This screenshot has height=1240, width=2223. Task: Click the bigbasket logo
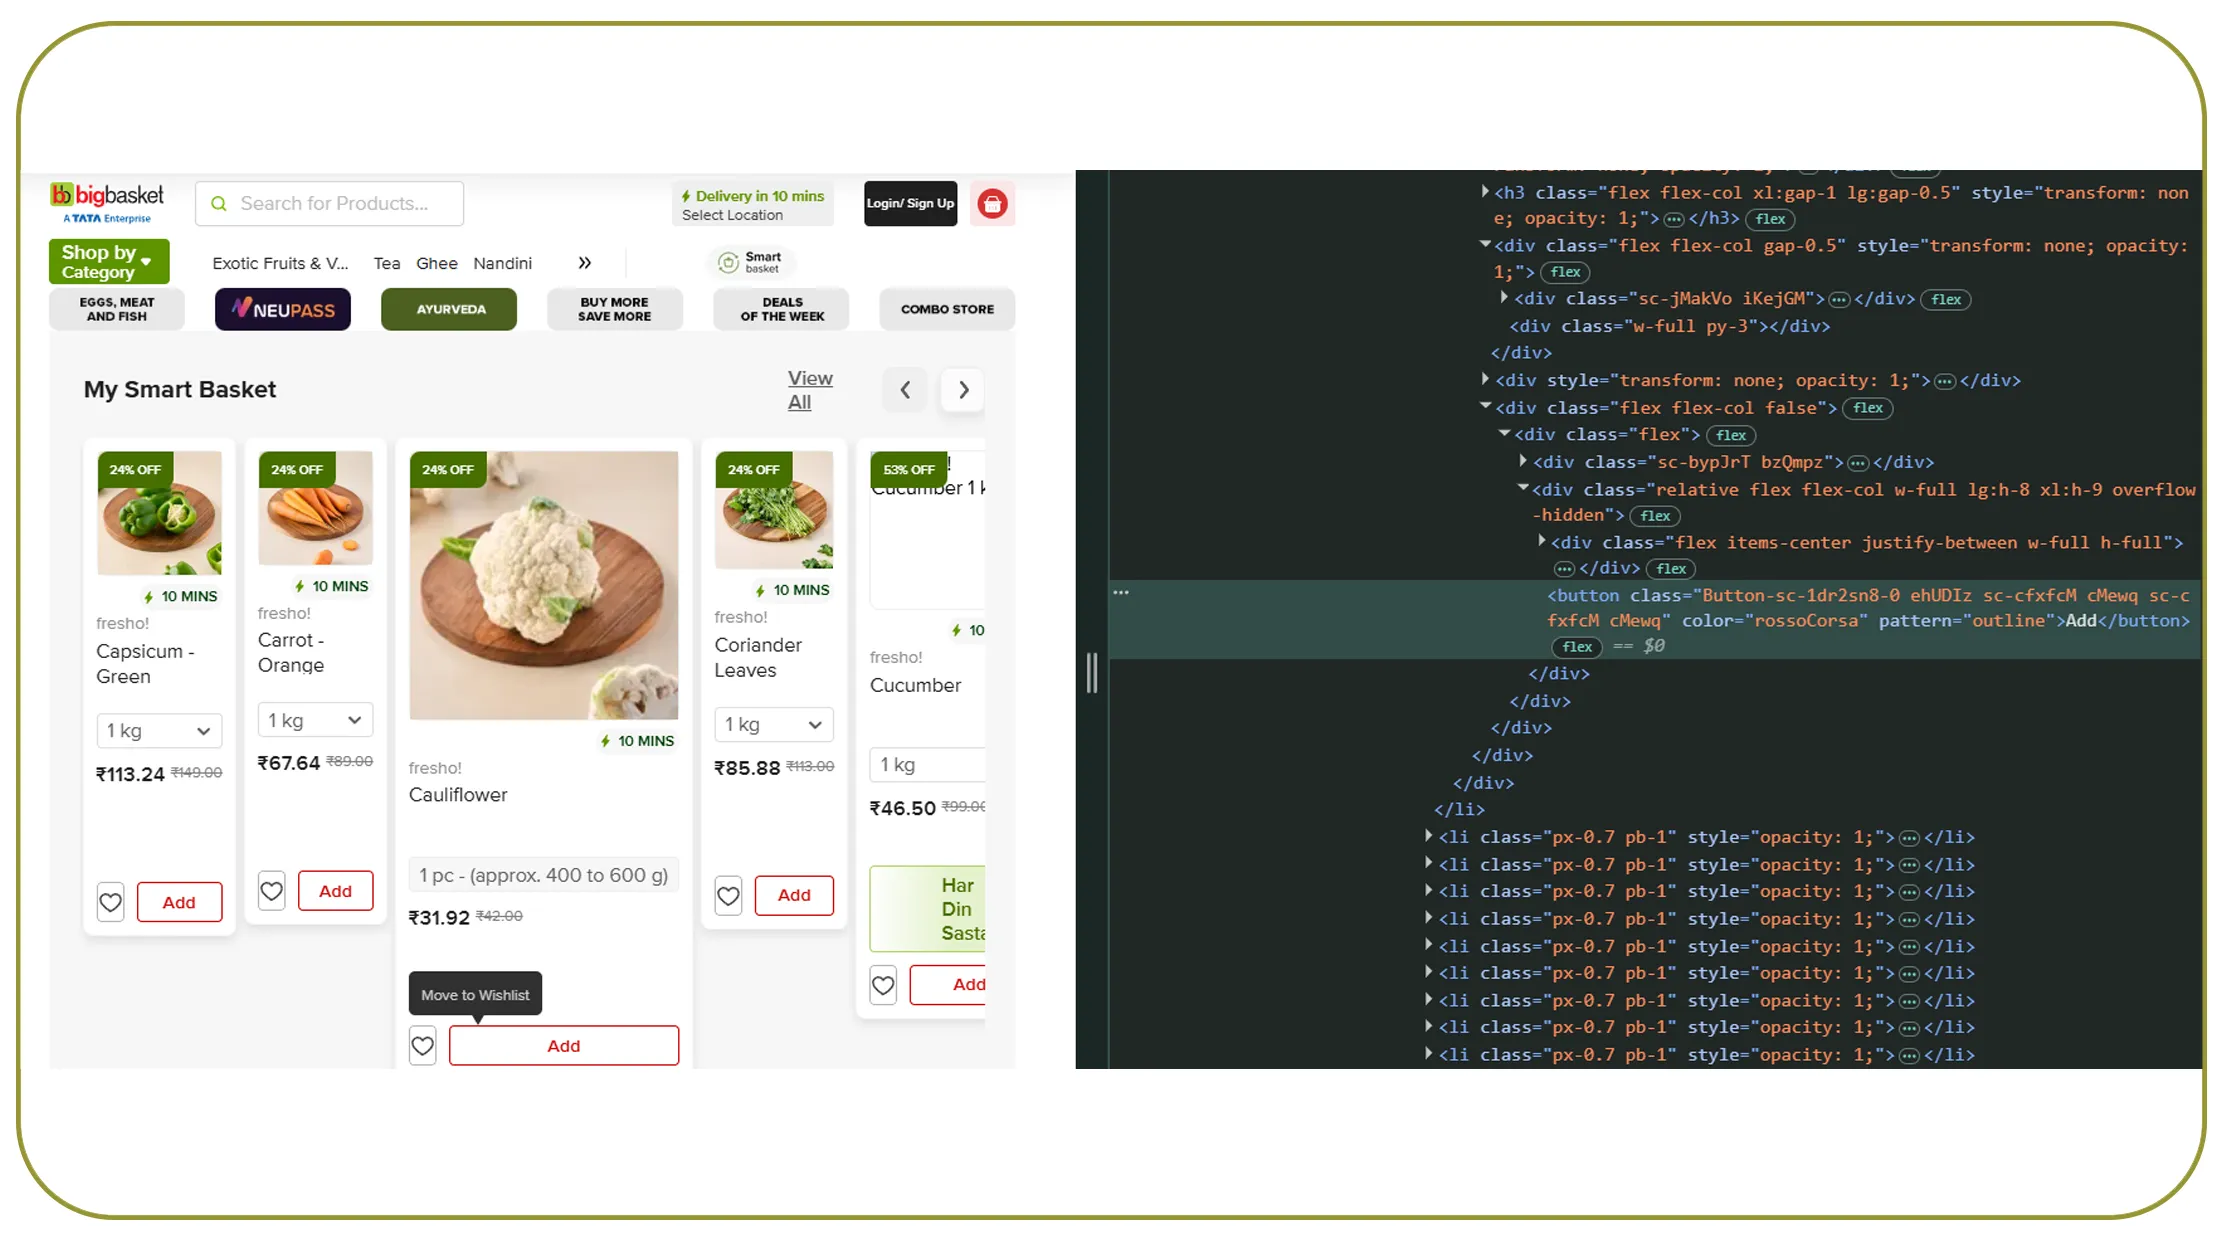coord(107,203)
